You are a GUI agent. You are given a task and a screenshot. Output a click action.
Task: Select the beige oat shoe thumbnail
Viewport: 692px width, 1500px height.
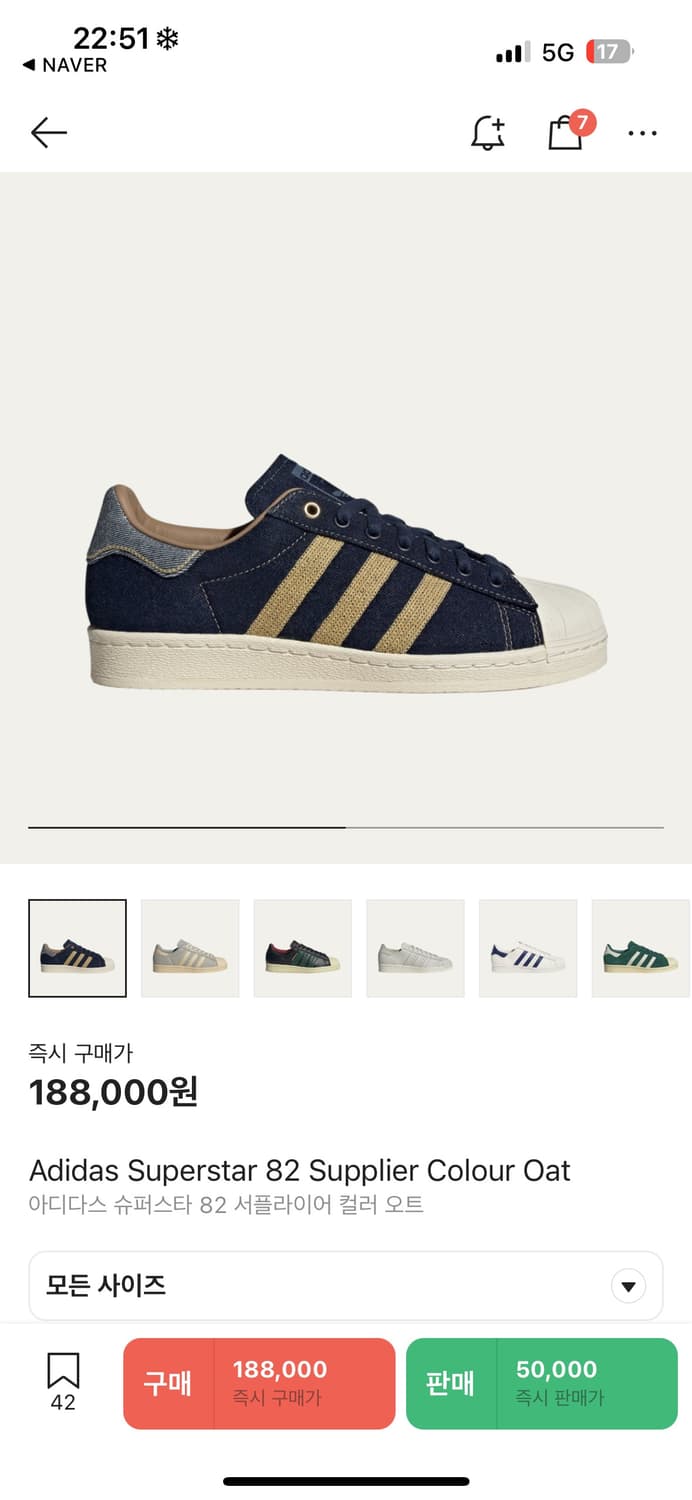tap(190, 949)
